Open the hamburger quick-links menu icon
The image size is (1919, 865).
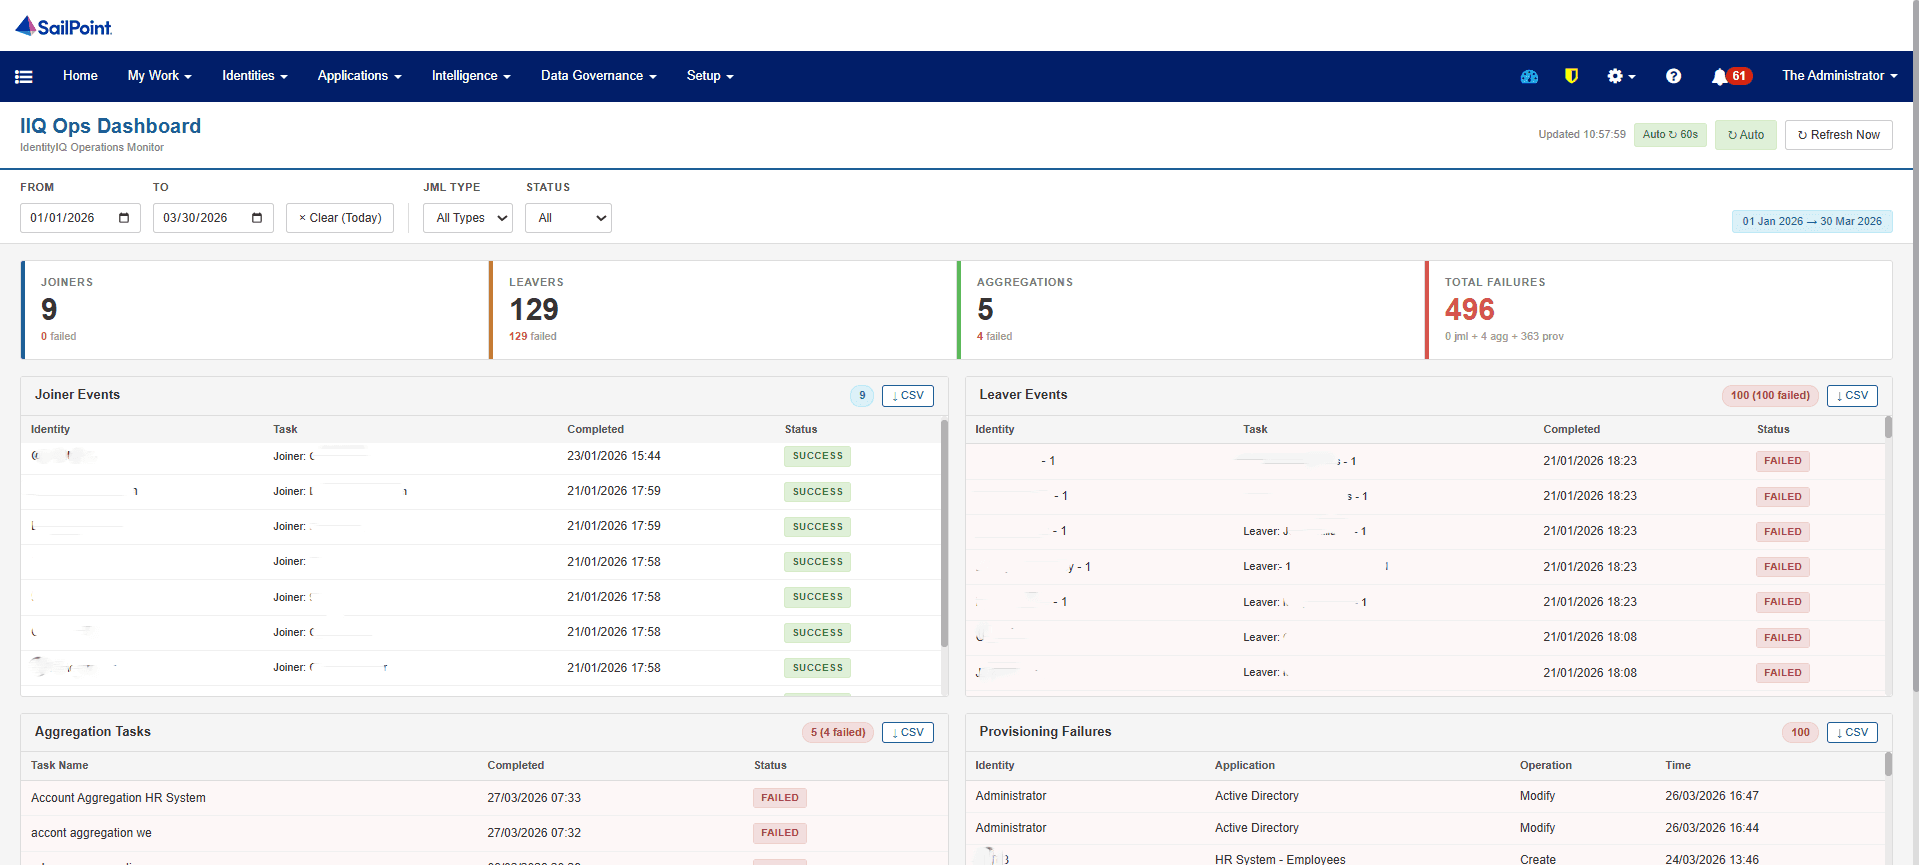click(x=24, y=76)
